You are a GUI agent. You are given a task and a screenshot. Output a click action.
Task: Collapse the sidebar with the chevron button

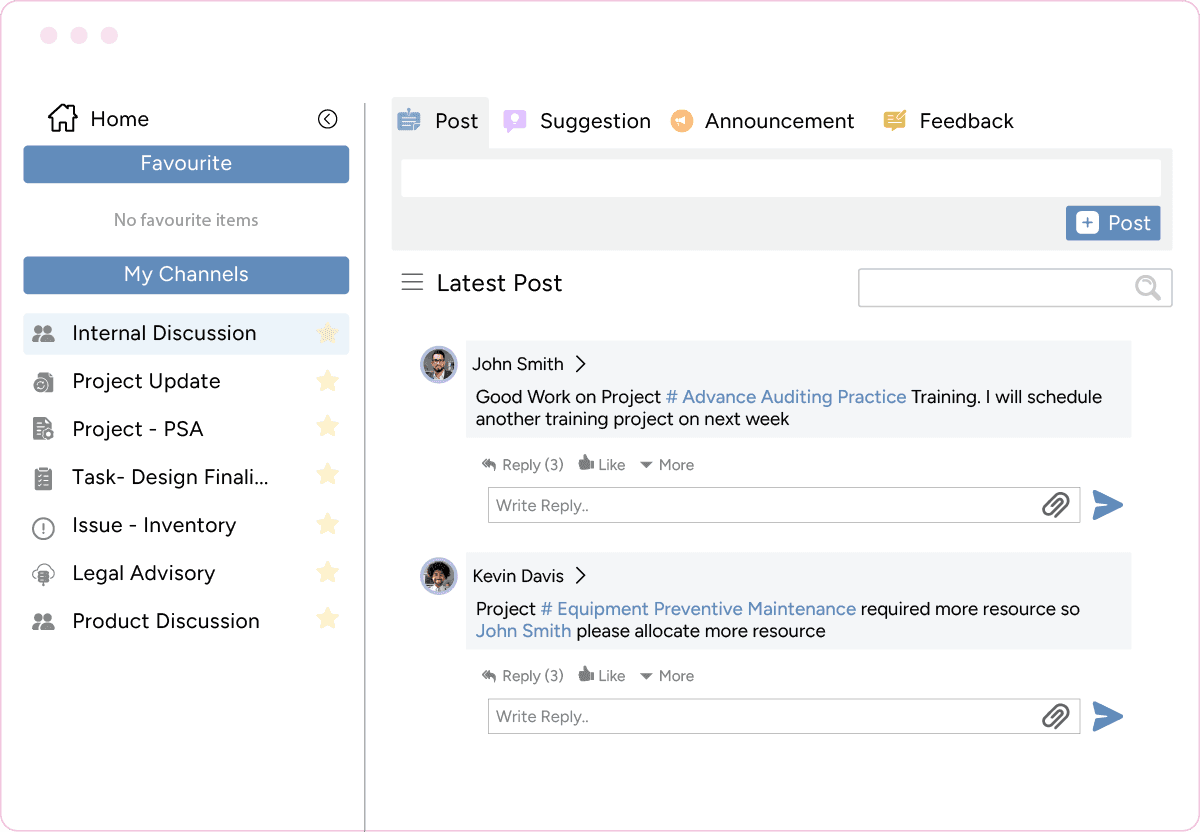click(x=328, y=118)
